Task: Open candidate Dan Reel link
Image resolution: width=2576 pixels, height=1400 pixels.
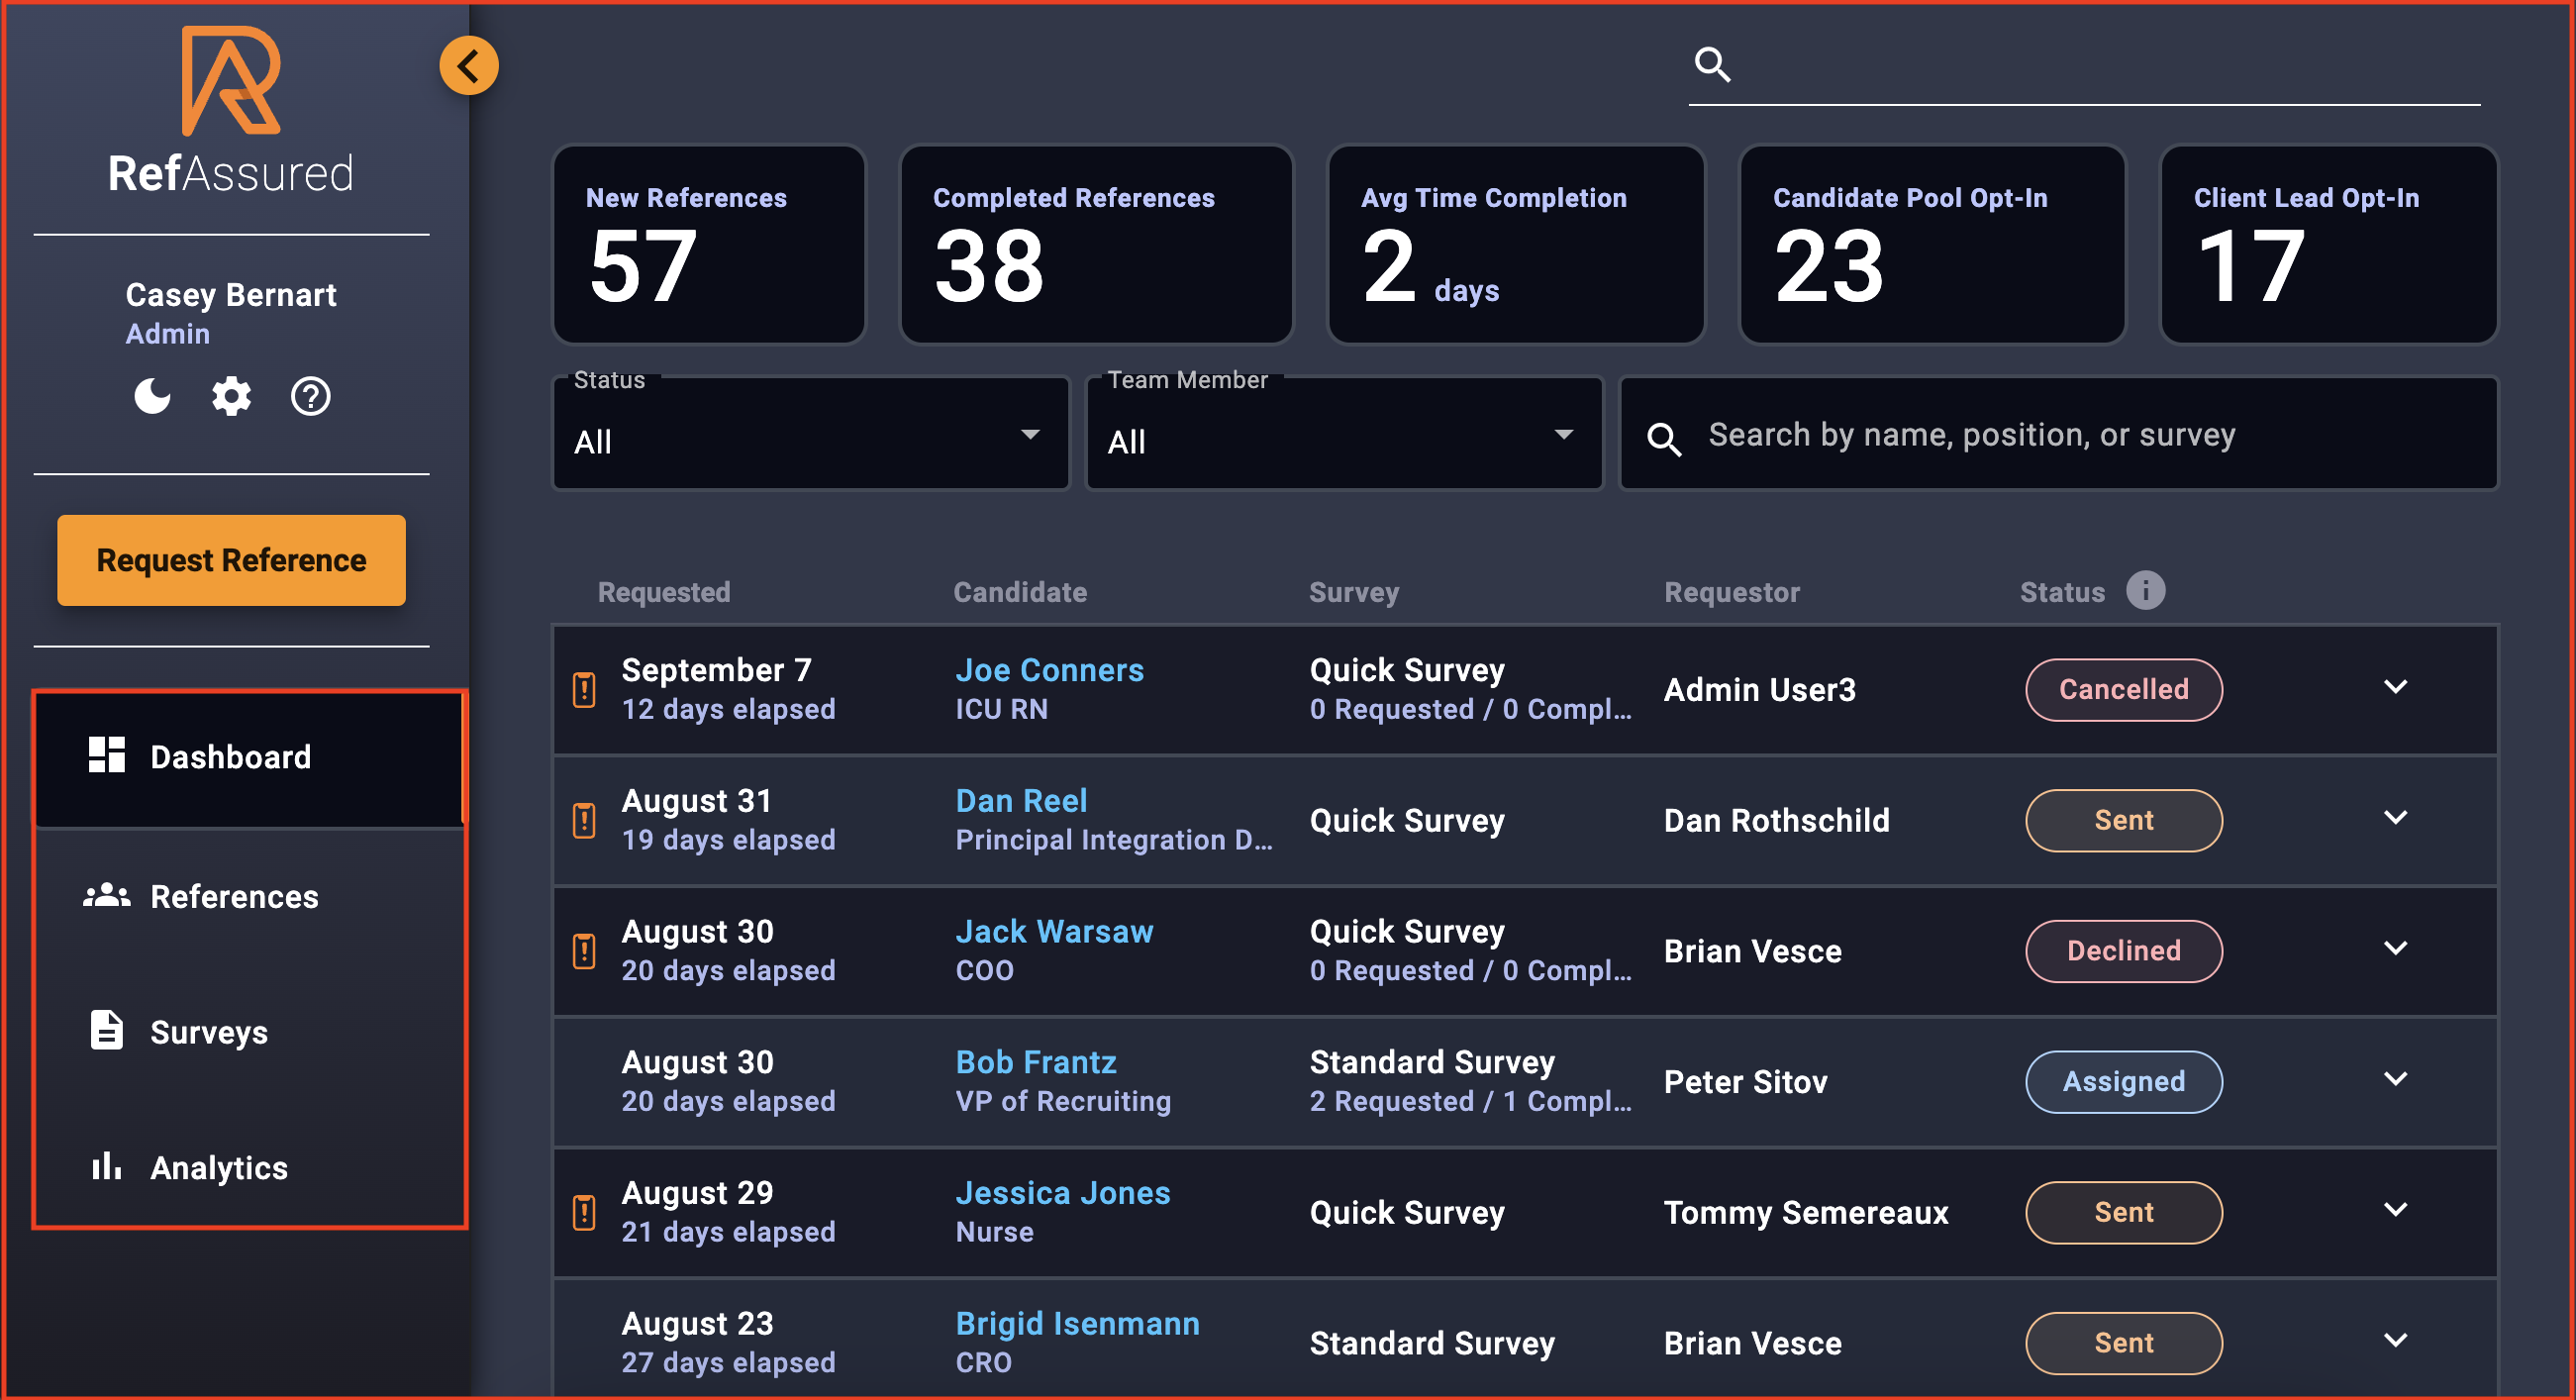Action: pyautogui.click(x=1021, y=801)
